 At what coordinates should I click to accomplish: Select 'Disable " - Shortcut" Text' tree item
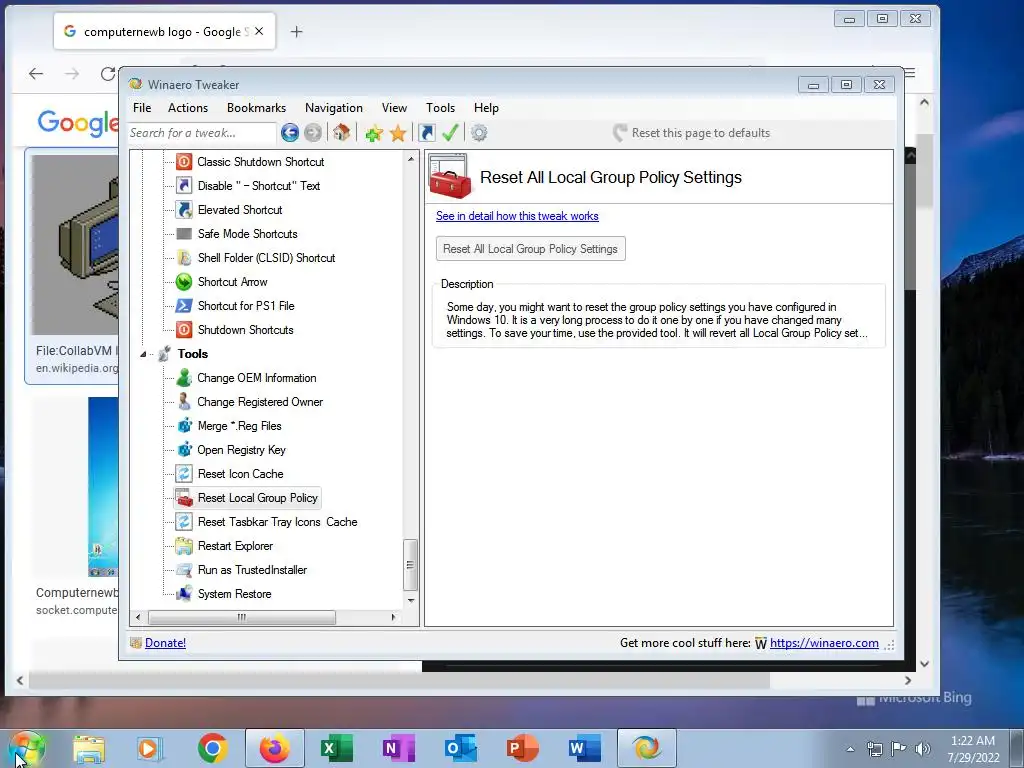click(x=259, y=185)
